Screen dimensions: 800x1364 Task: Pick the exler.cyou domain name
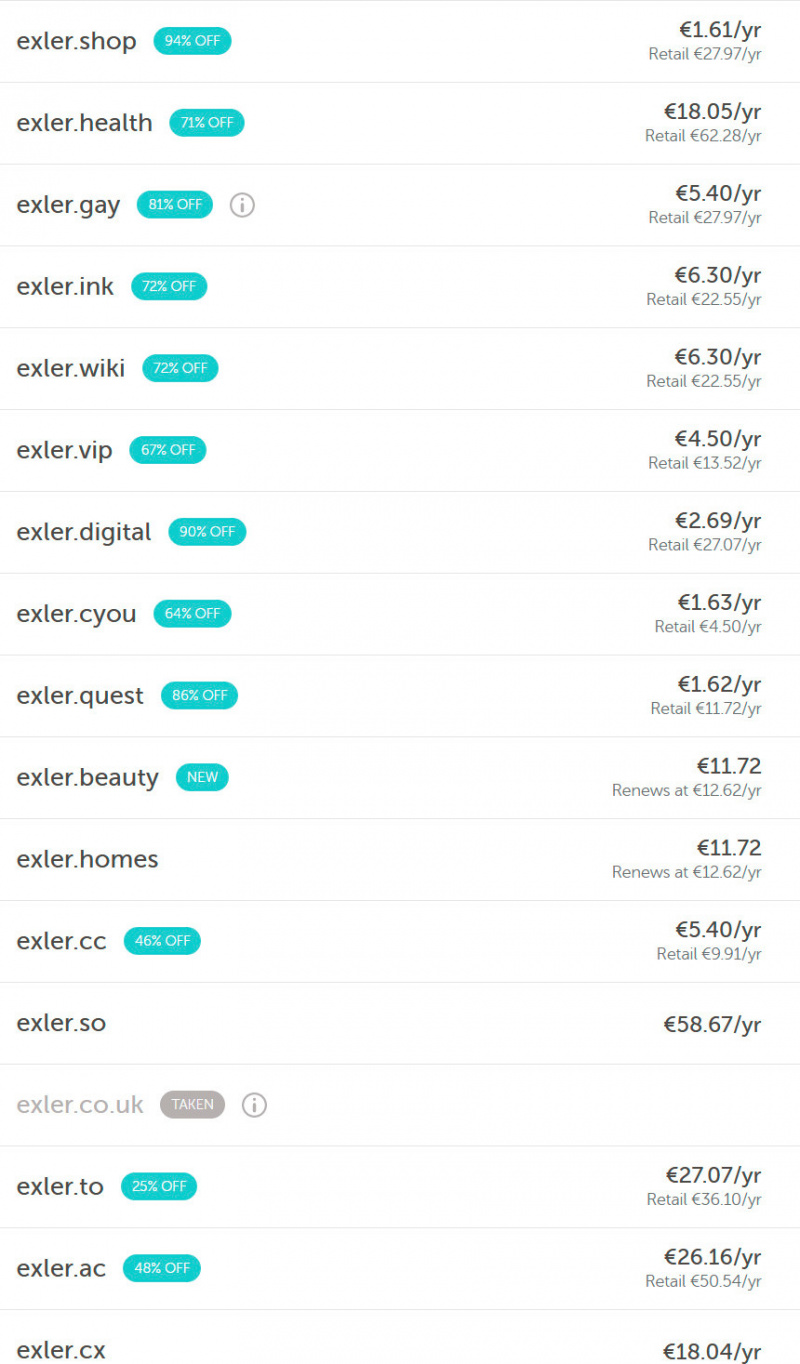(76, 614)
